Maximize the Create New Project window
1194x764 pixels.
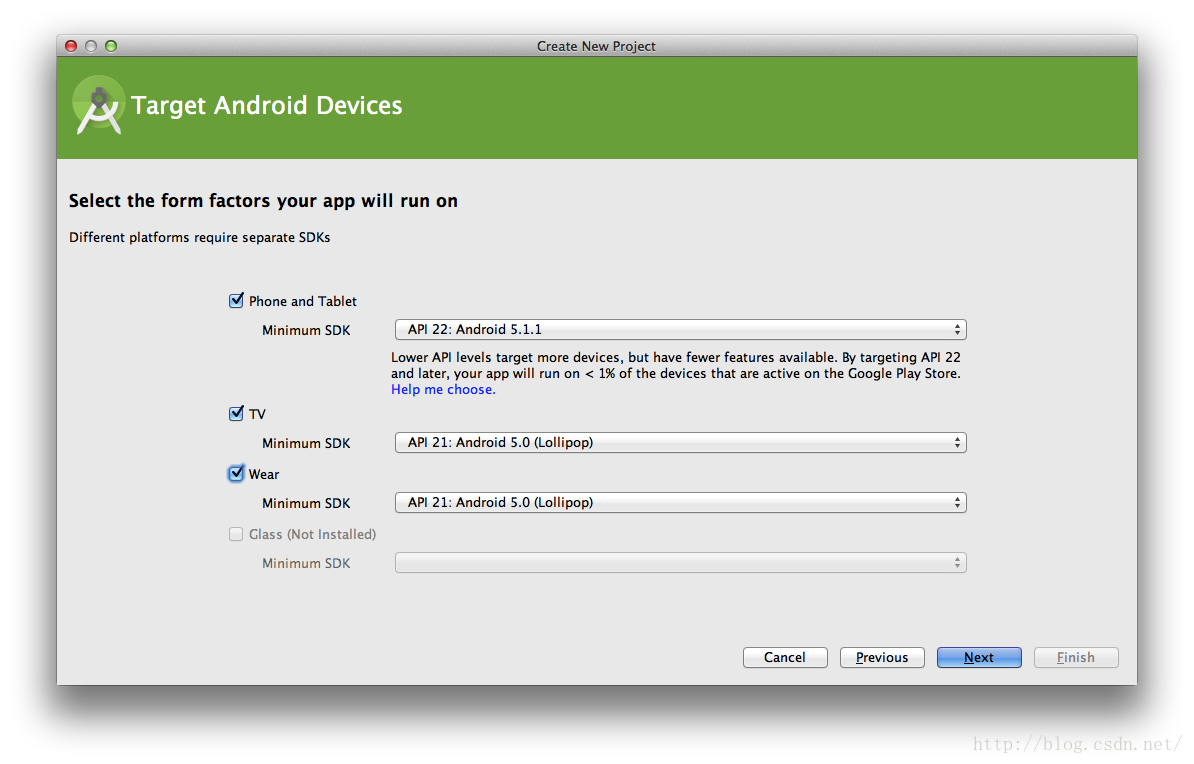111,46
